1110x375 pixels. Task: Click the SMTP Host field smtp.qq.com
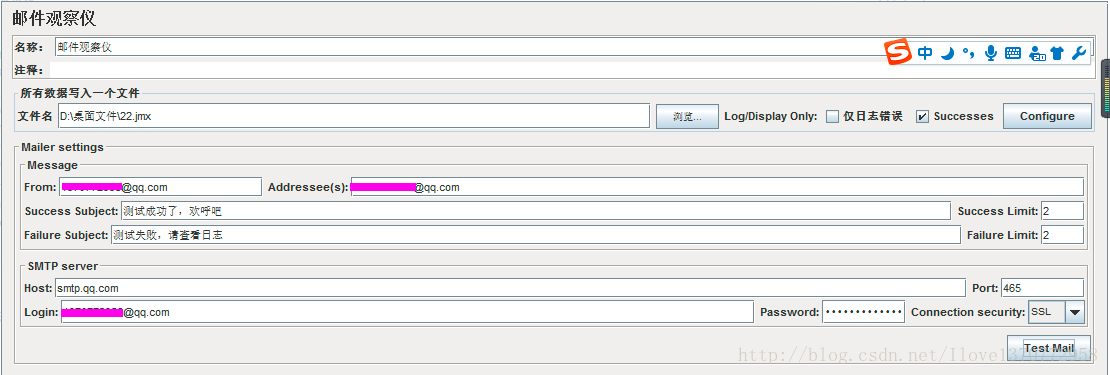(x=510, y=288)
